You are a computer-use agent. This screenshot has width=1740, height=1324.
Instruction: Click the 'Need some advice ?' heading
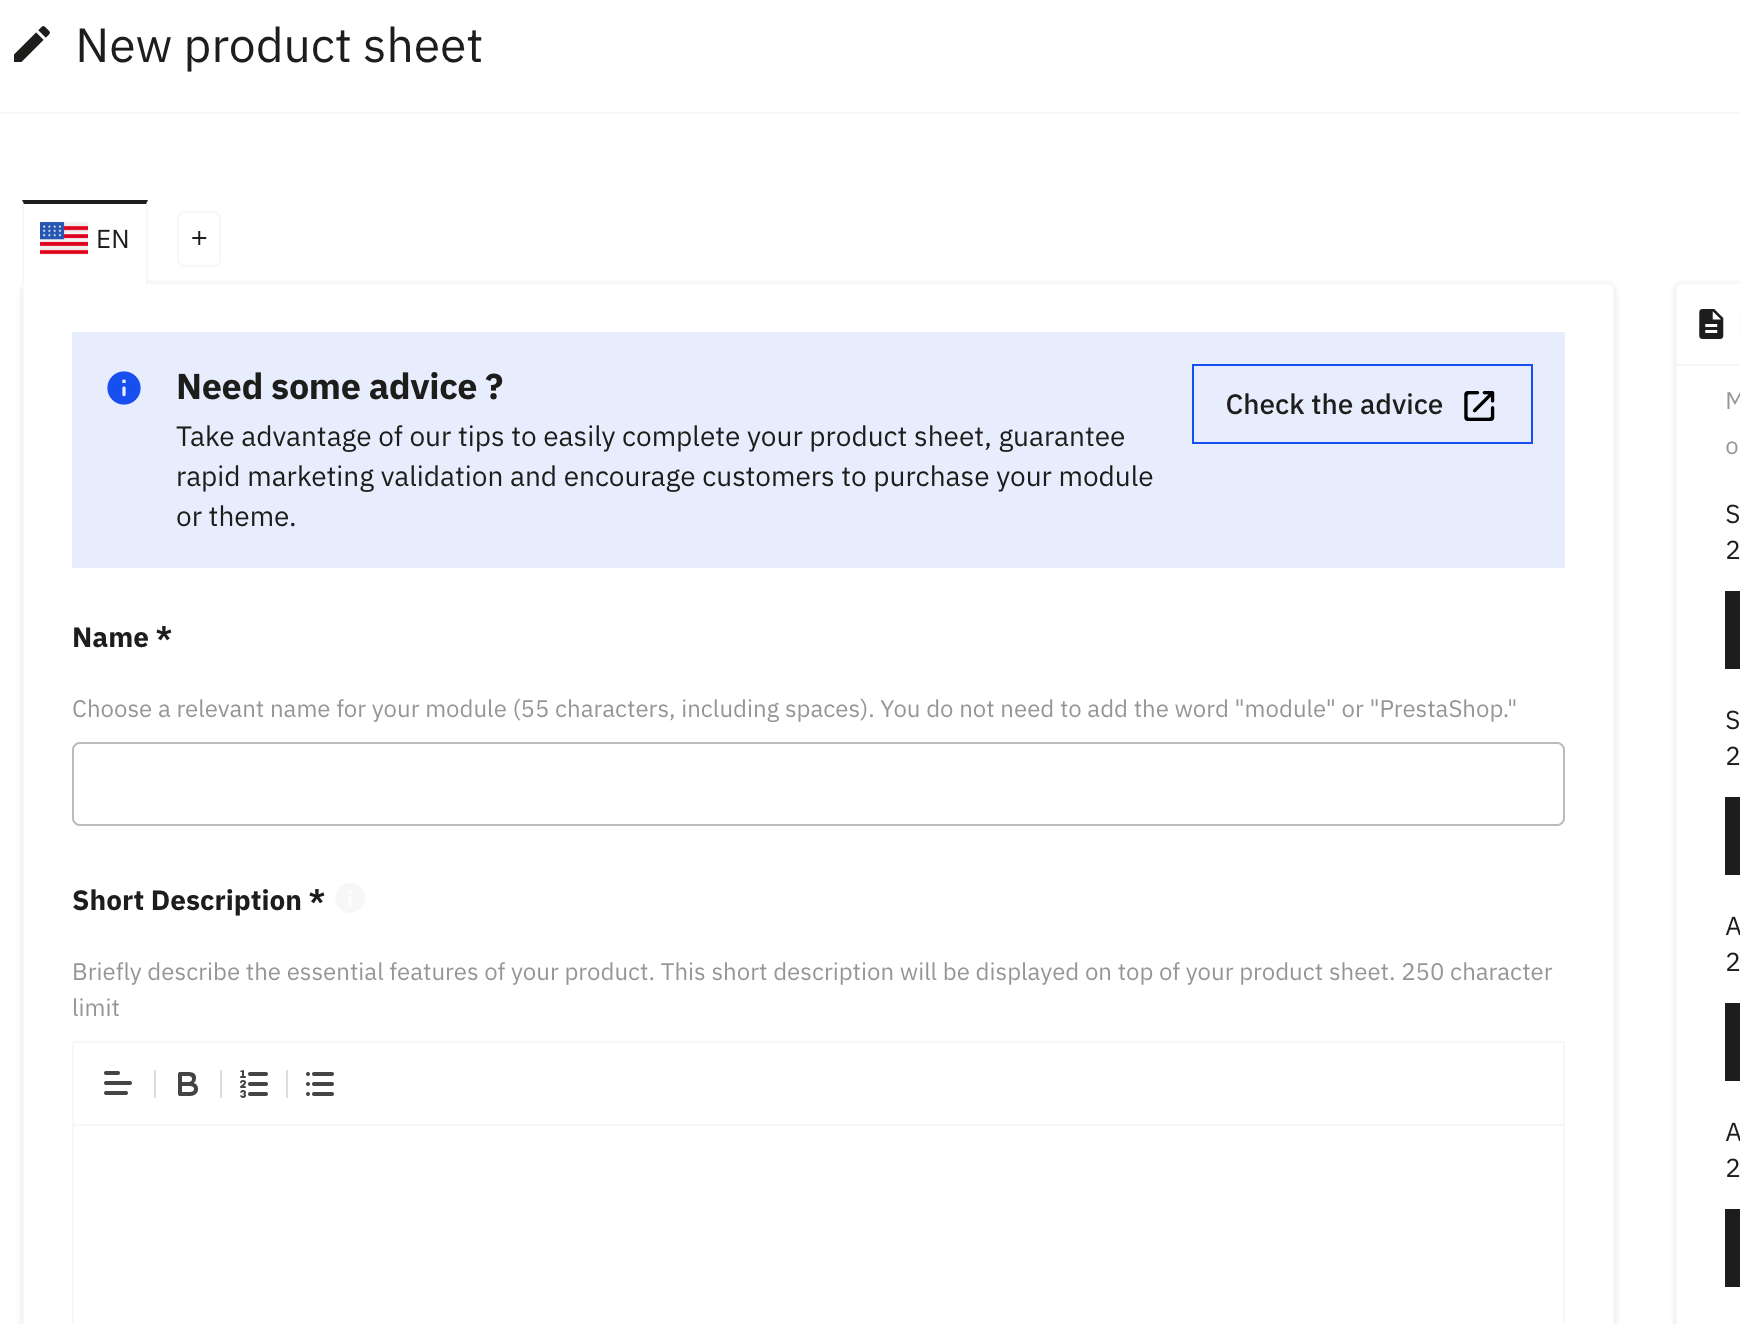coord(340,387)
